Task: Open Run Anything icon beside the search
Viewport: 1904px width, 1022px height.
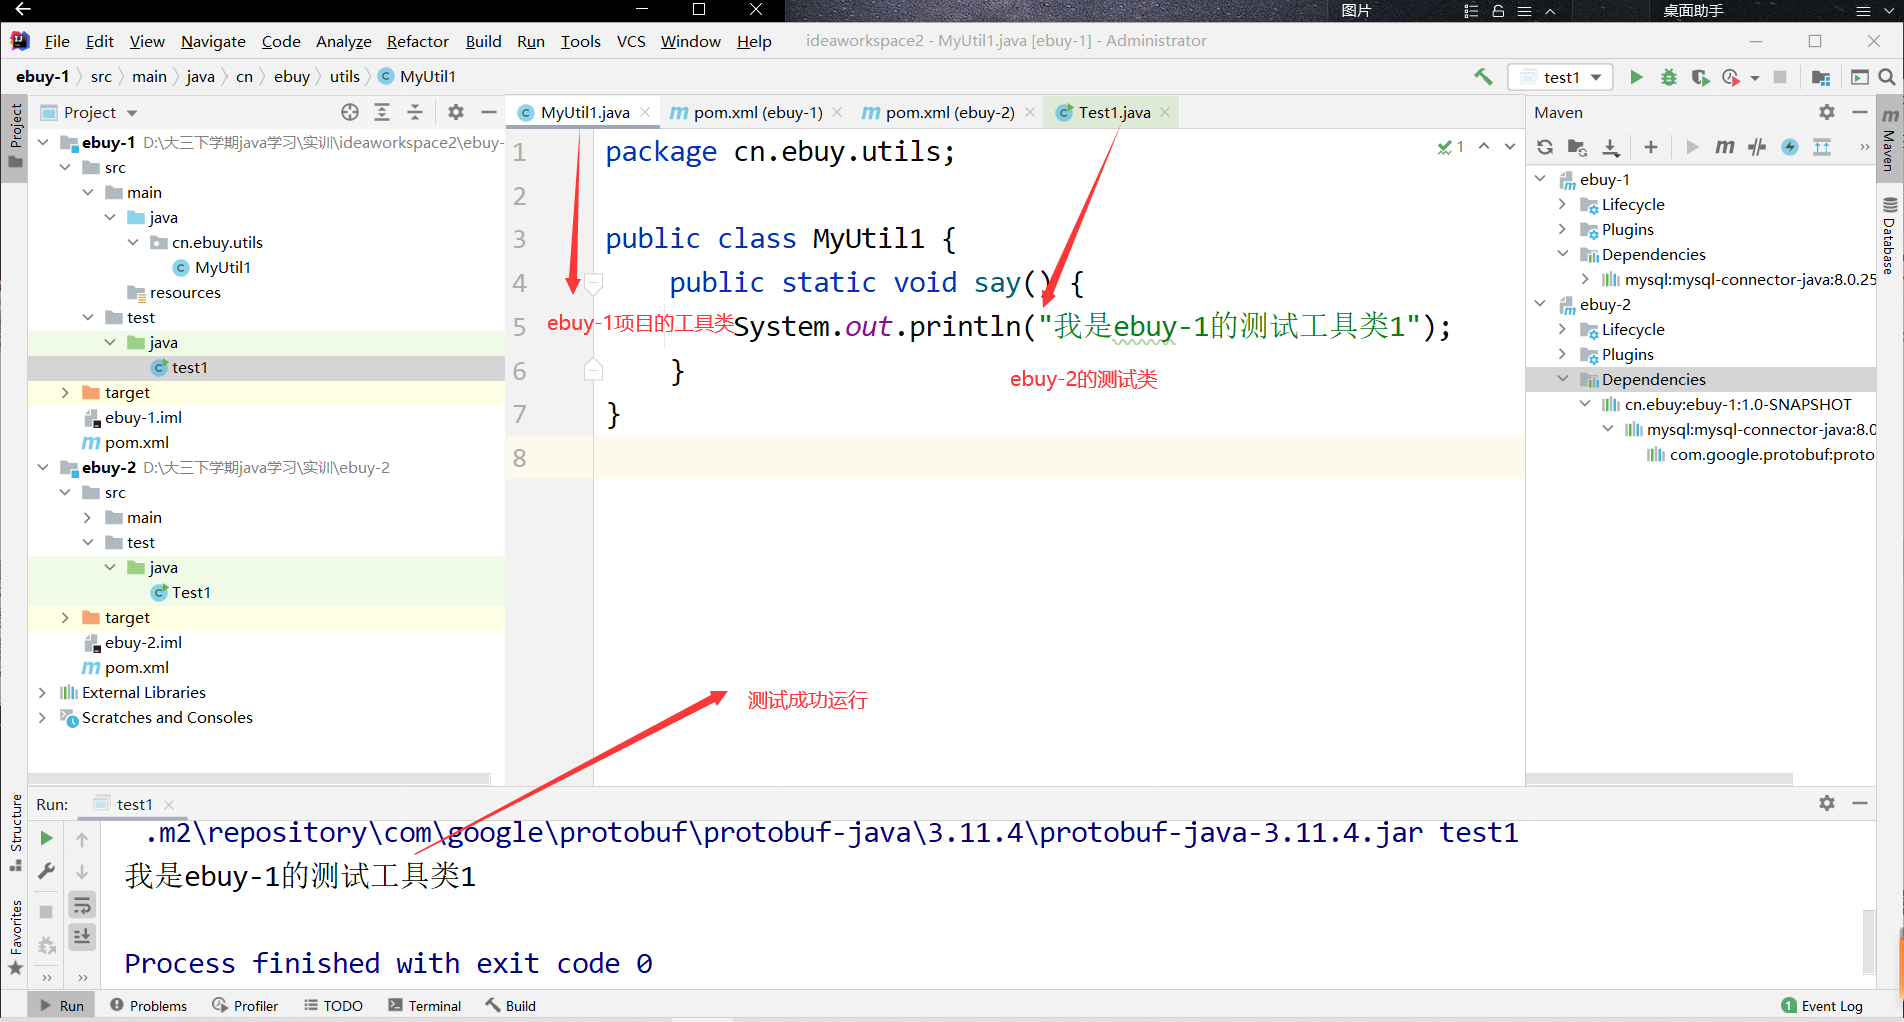Action: (x=1859, y=77)
